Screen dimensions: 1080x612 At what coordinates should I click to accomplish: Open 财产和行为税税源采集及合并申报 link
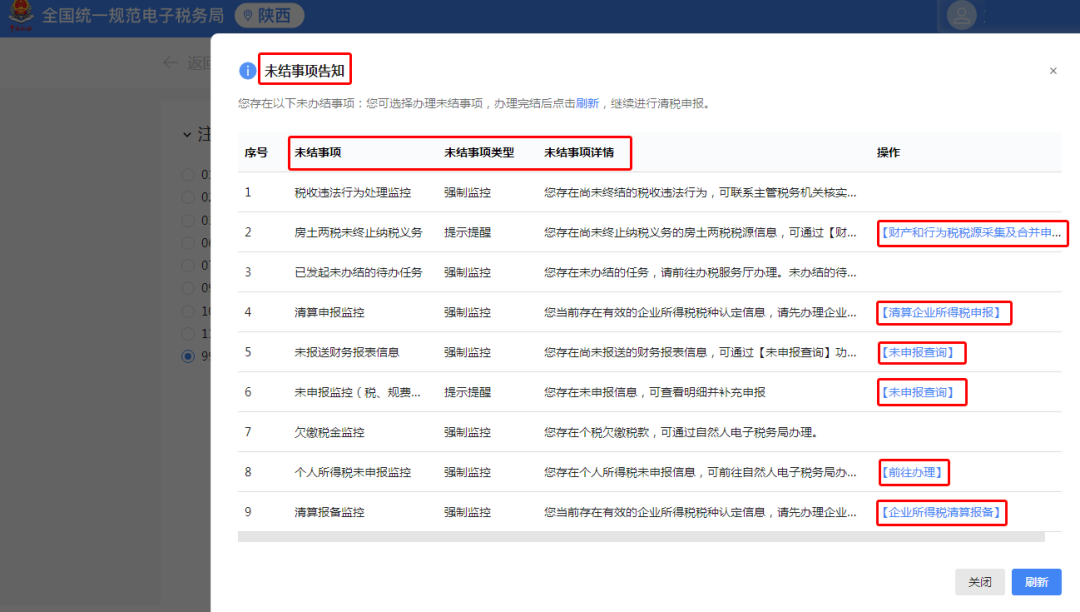[972, 233]
